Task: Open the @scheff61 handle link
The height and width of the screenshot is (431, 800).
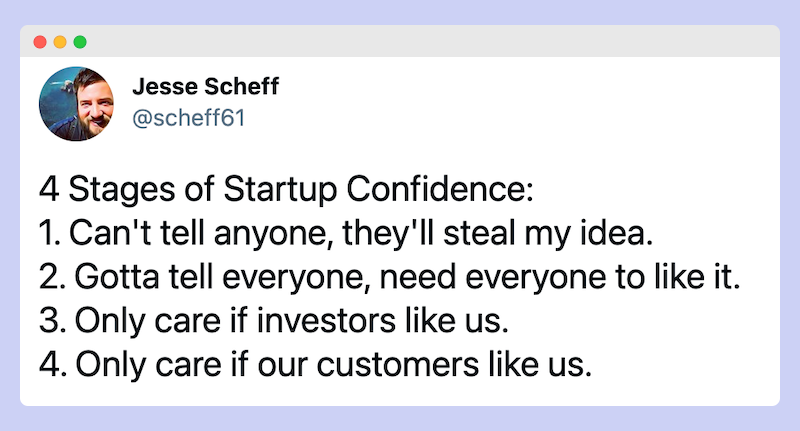Action: [189, 118]
